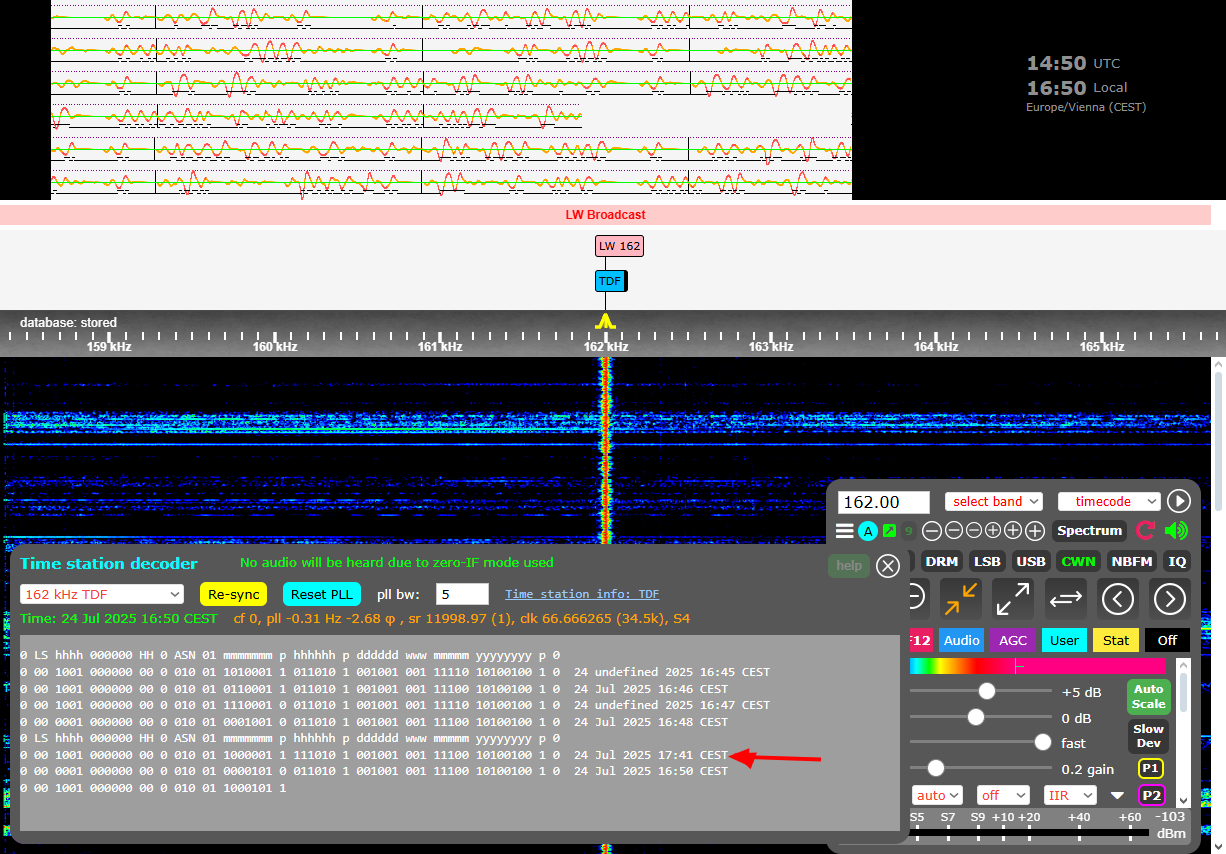This screenshot has height=854, width=1226.
Task: Click the red circular reload arrow icon
Action: (1146, 531)
